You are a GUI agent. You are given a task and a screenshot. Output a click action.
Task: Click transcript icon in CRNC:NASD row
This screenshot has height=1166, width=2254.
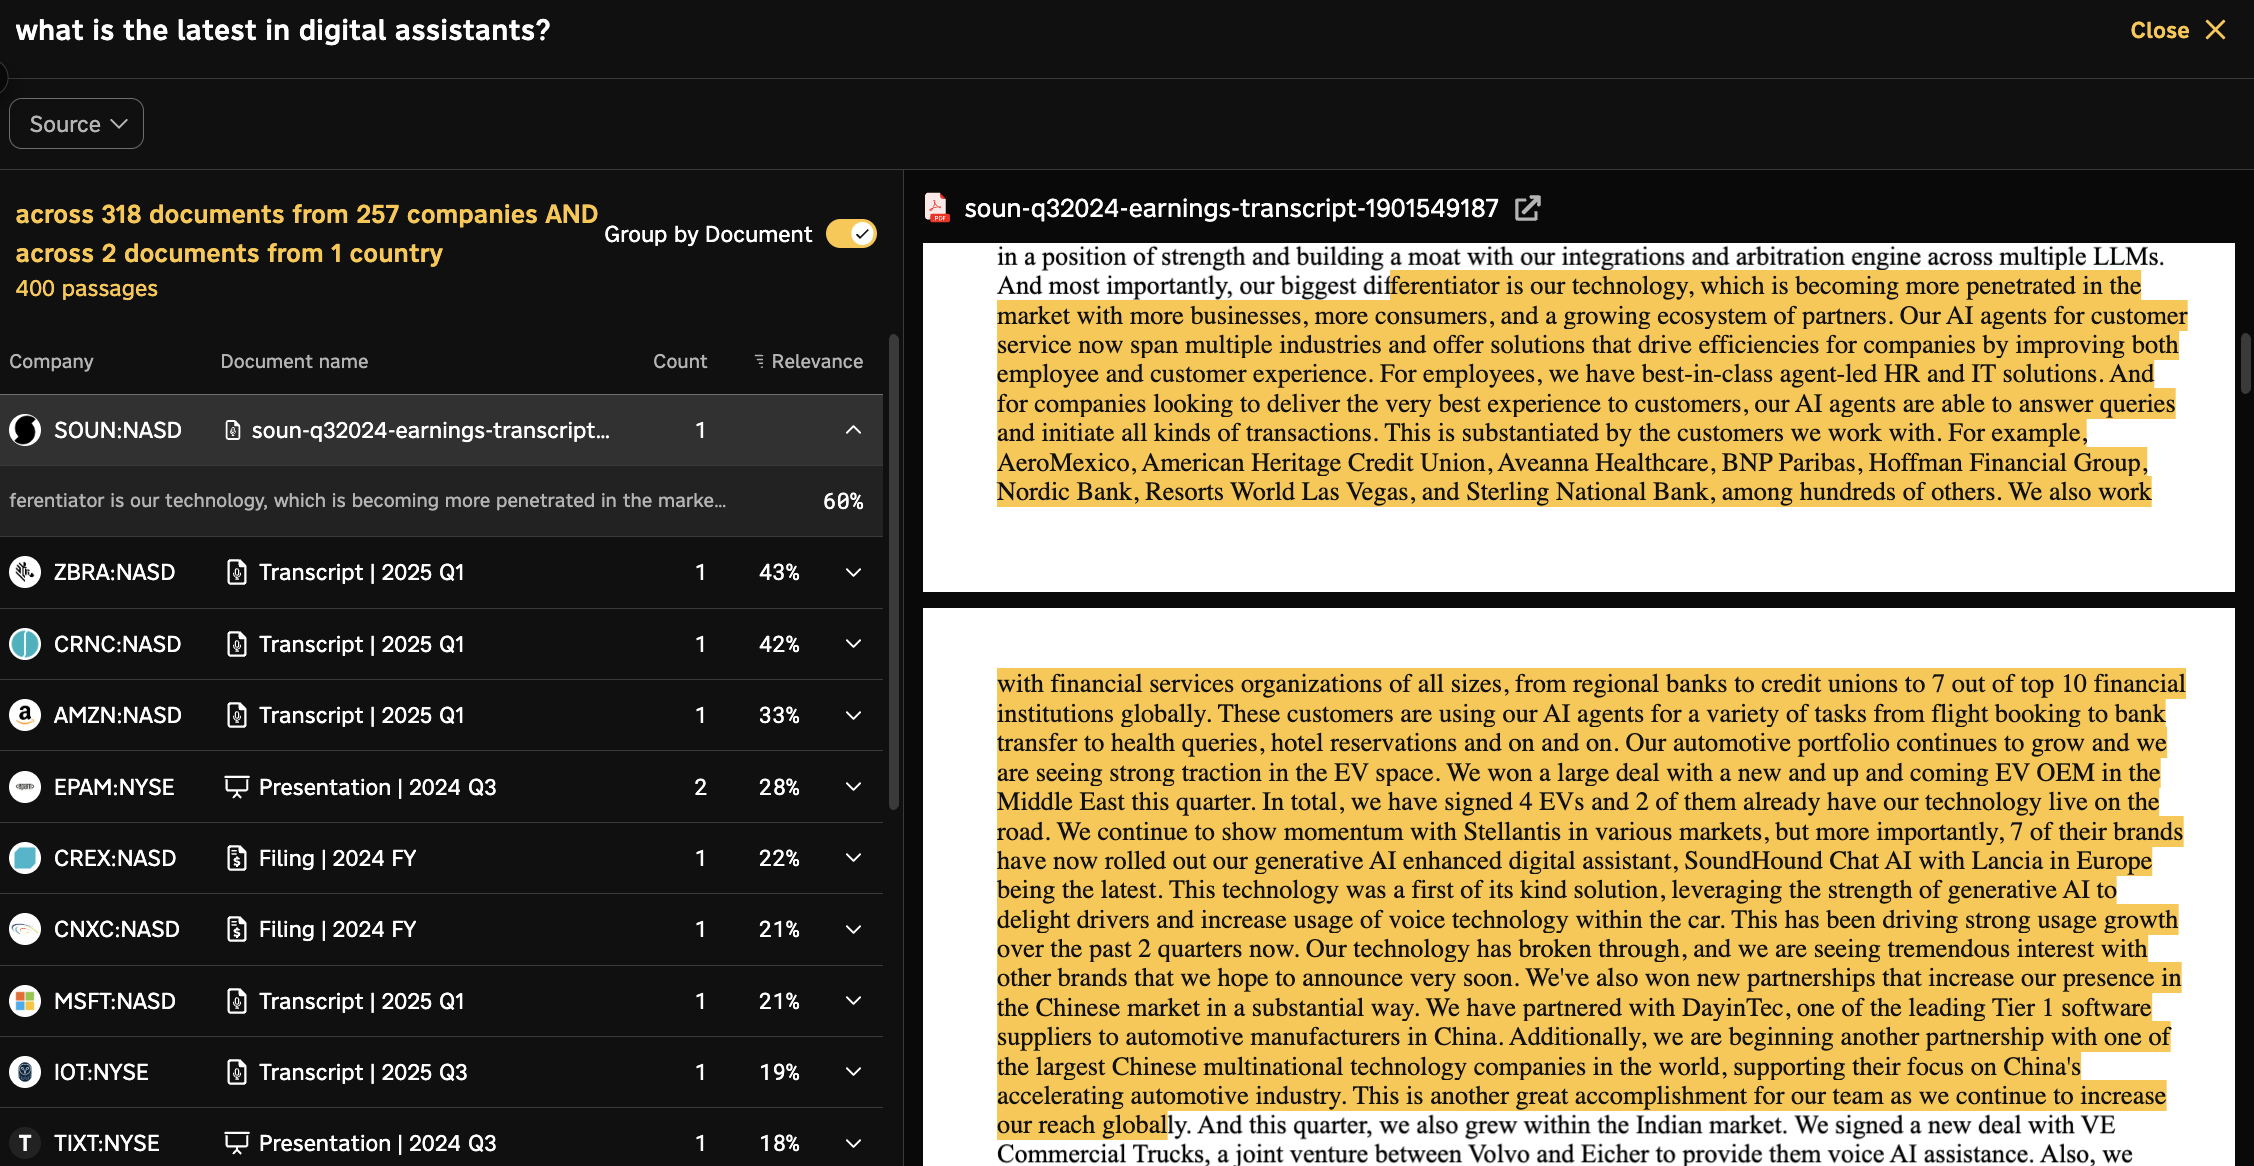tap(236, 644)
